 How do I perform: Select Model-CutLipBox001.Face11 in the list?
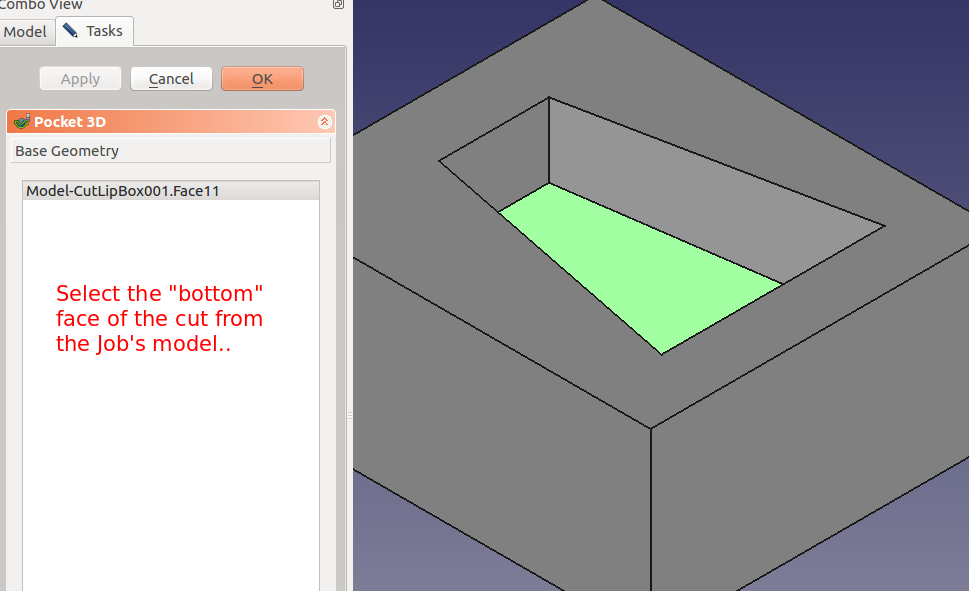point(122,191)
